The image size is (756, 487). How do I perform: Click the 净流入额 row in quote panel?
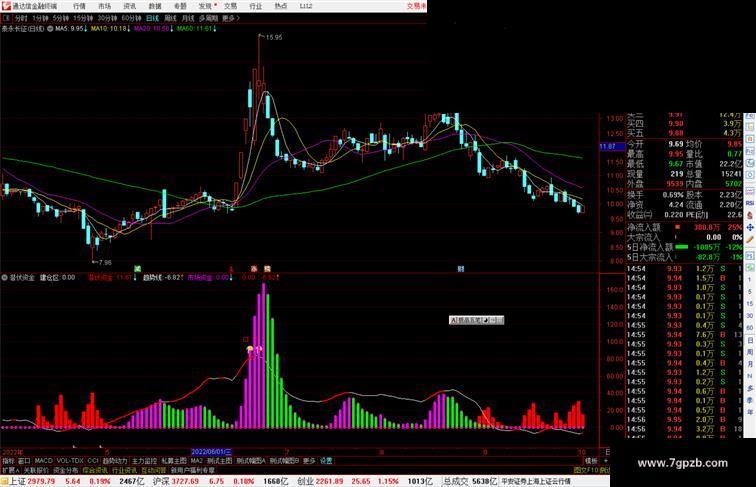684,227
